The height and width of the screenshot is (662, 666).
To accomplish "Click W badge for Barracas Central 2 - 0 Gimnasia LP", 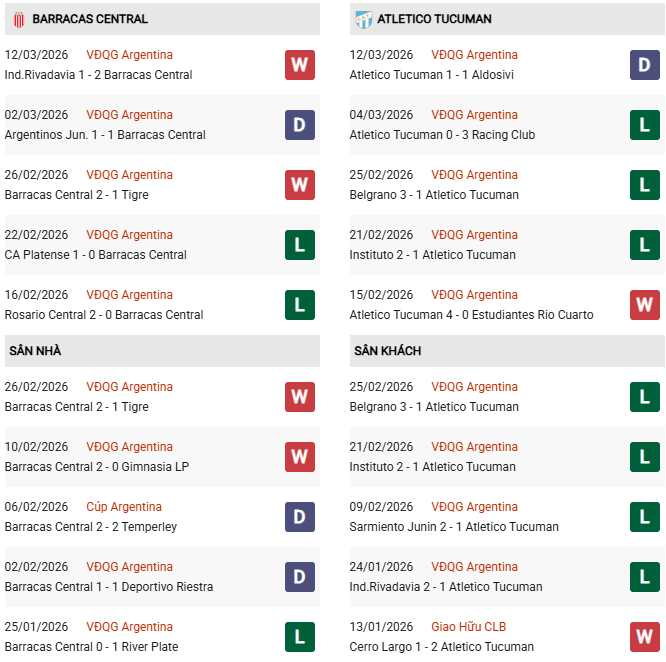I will 299,457.
